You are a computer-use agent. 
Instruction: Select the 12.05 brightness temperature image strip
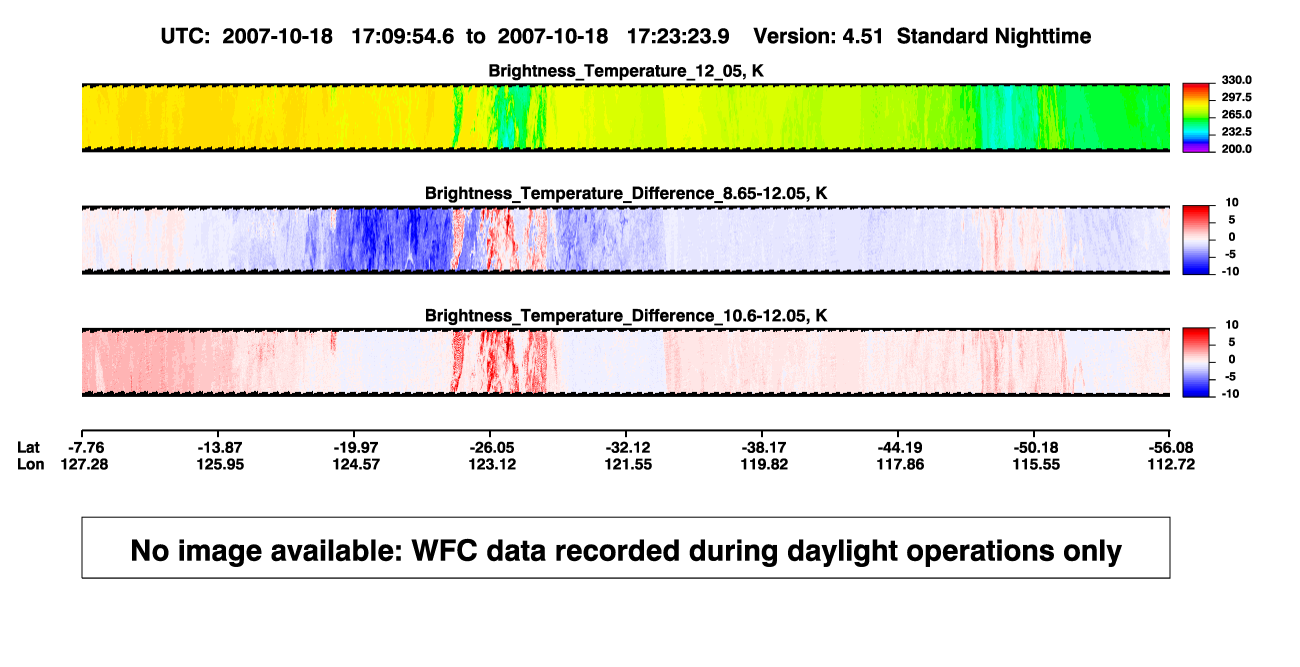pyautogui.click(x=626, y=117)
